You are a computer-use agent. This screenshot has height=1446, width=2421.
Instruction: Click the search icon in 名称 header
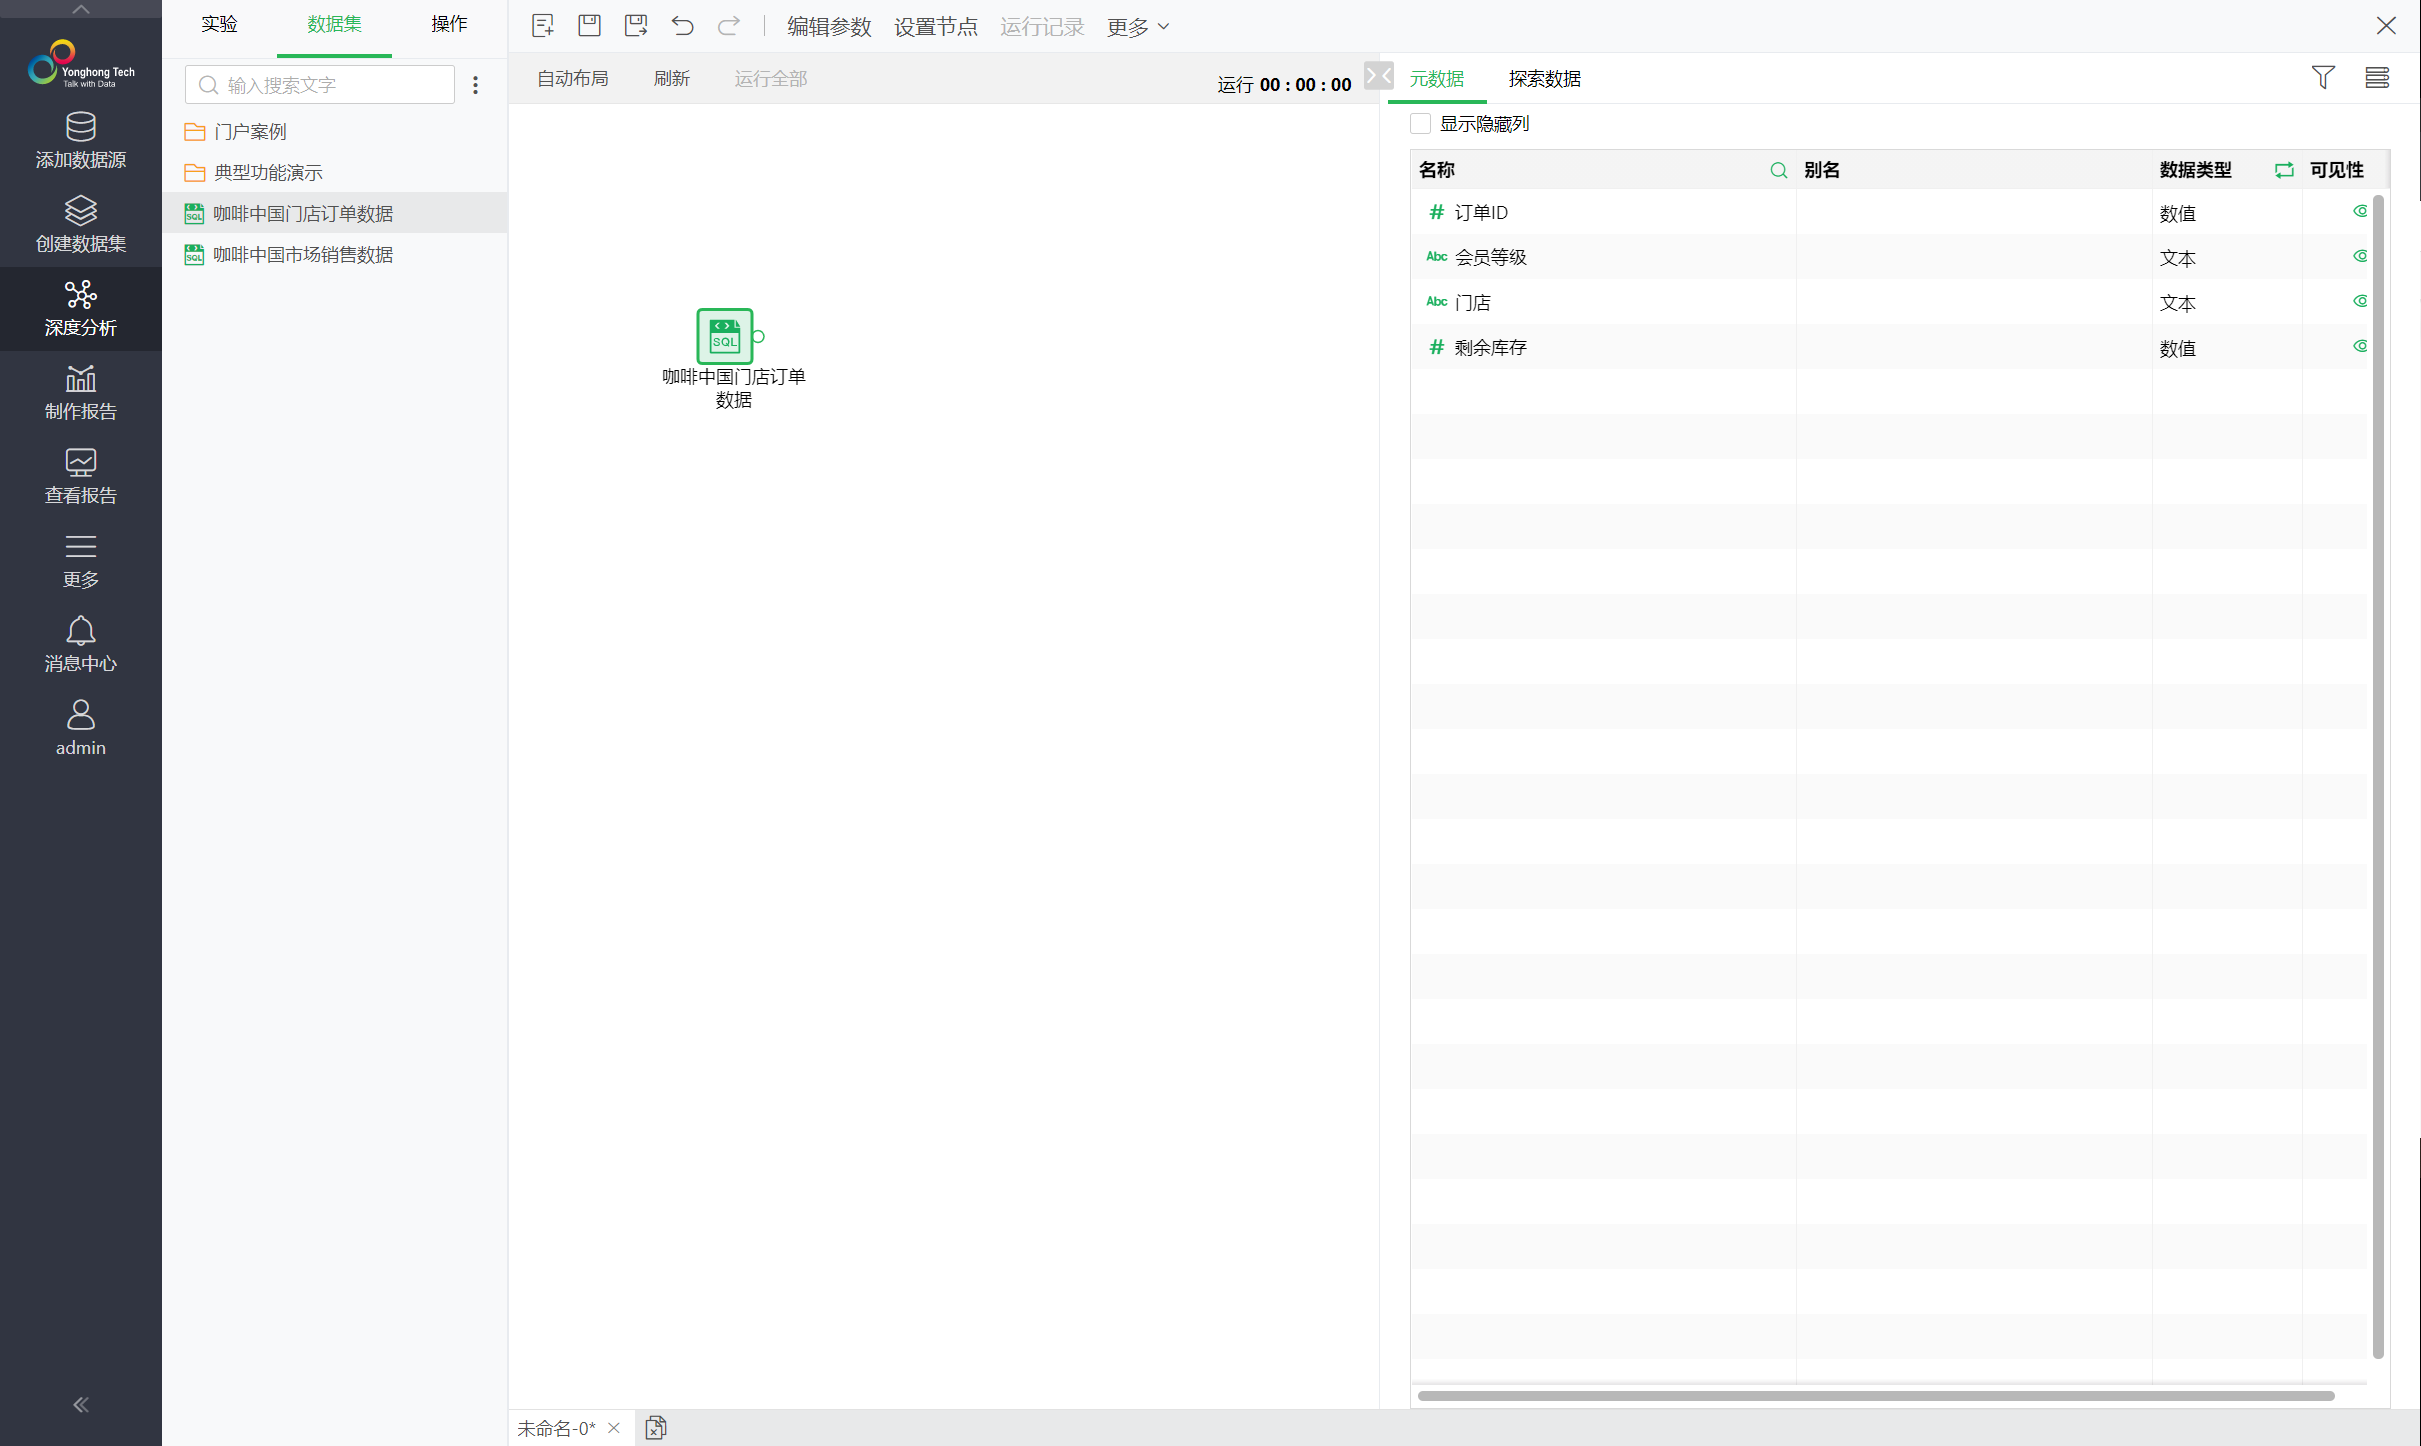coord(1778,170)
